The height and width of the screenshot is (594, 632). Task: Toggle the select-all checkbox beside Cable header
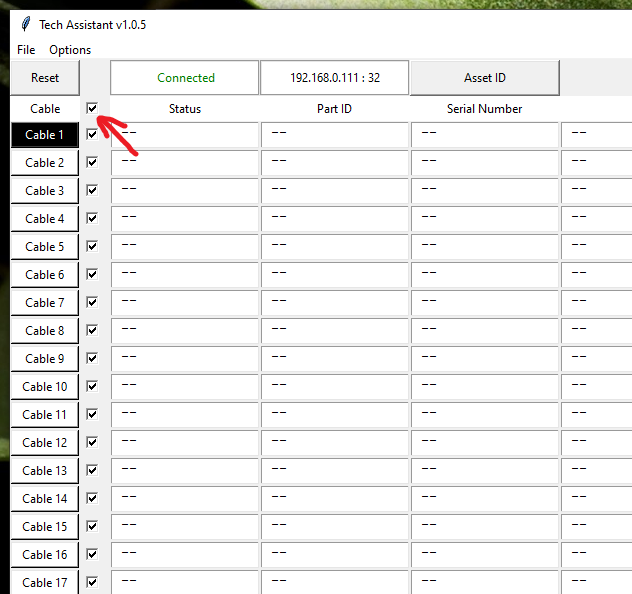tap(93, 108)
